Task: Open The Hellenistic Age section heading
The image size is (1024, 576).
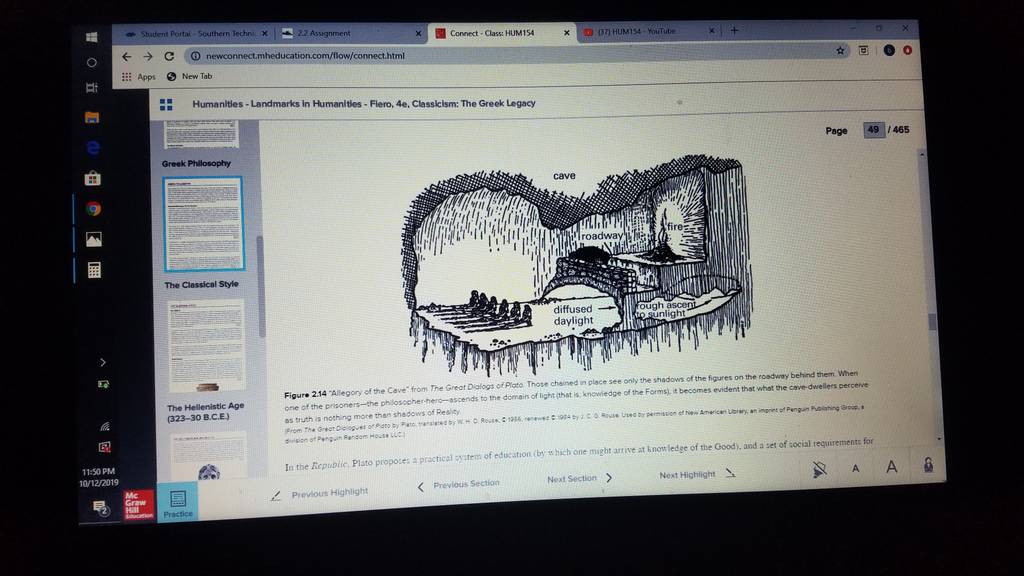Action: pos(206,412)
